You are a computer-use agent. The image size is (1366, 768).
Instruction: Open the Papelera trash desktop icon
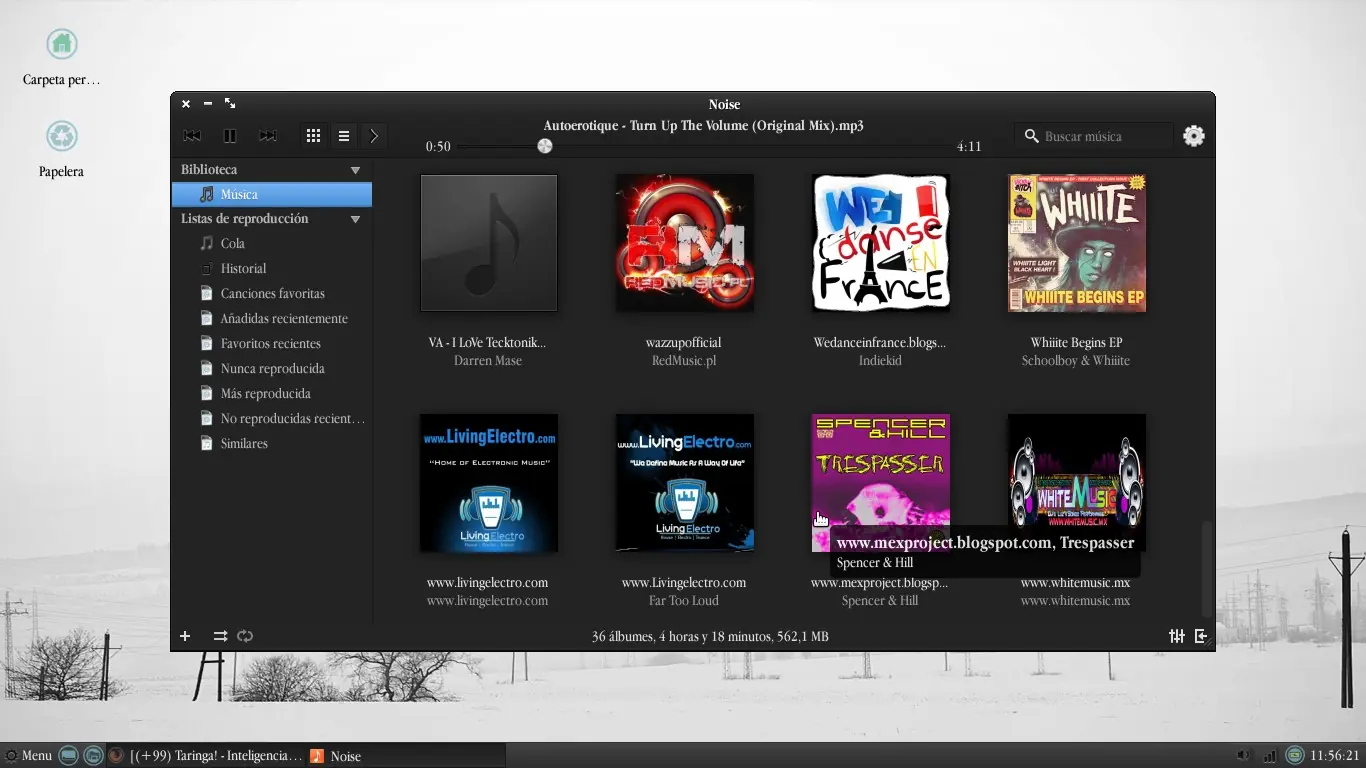coord(62,150)
